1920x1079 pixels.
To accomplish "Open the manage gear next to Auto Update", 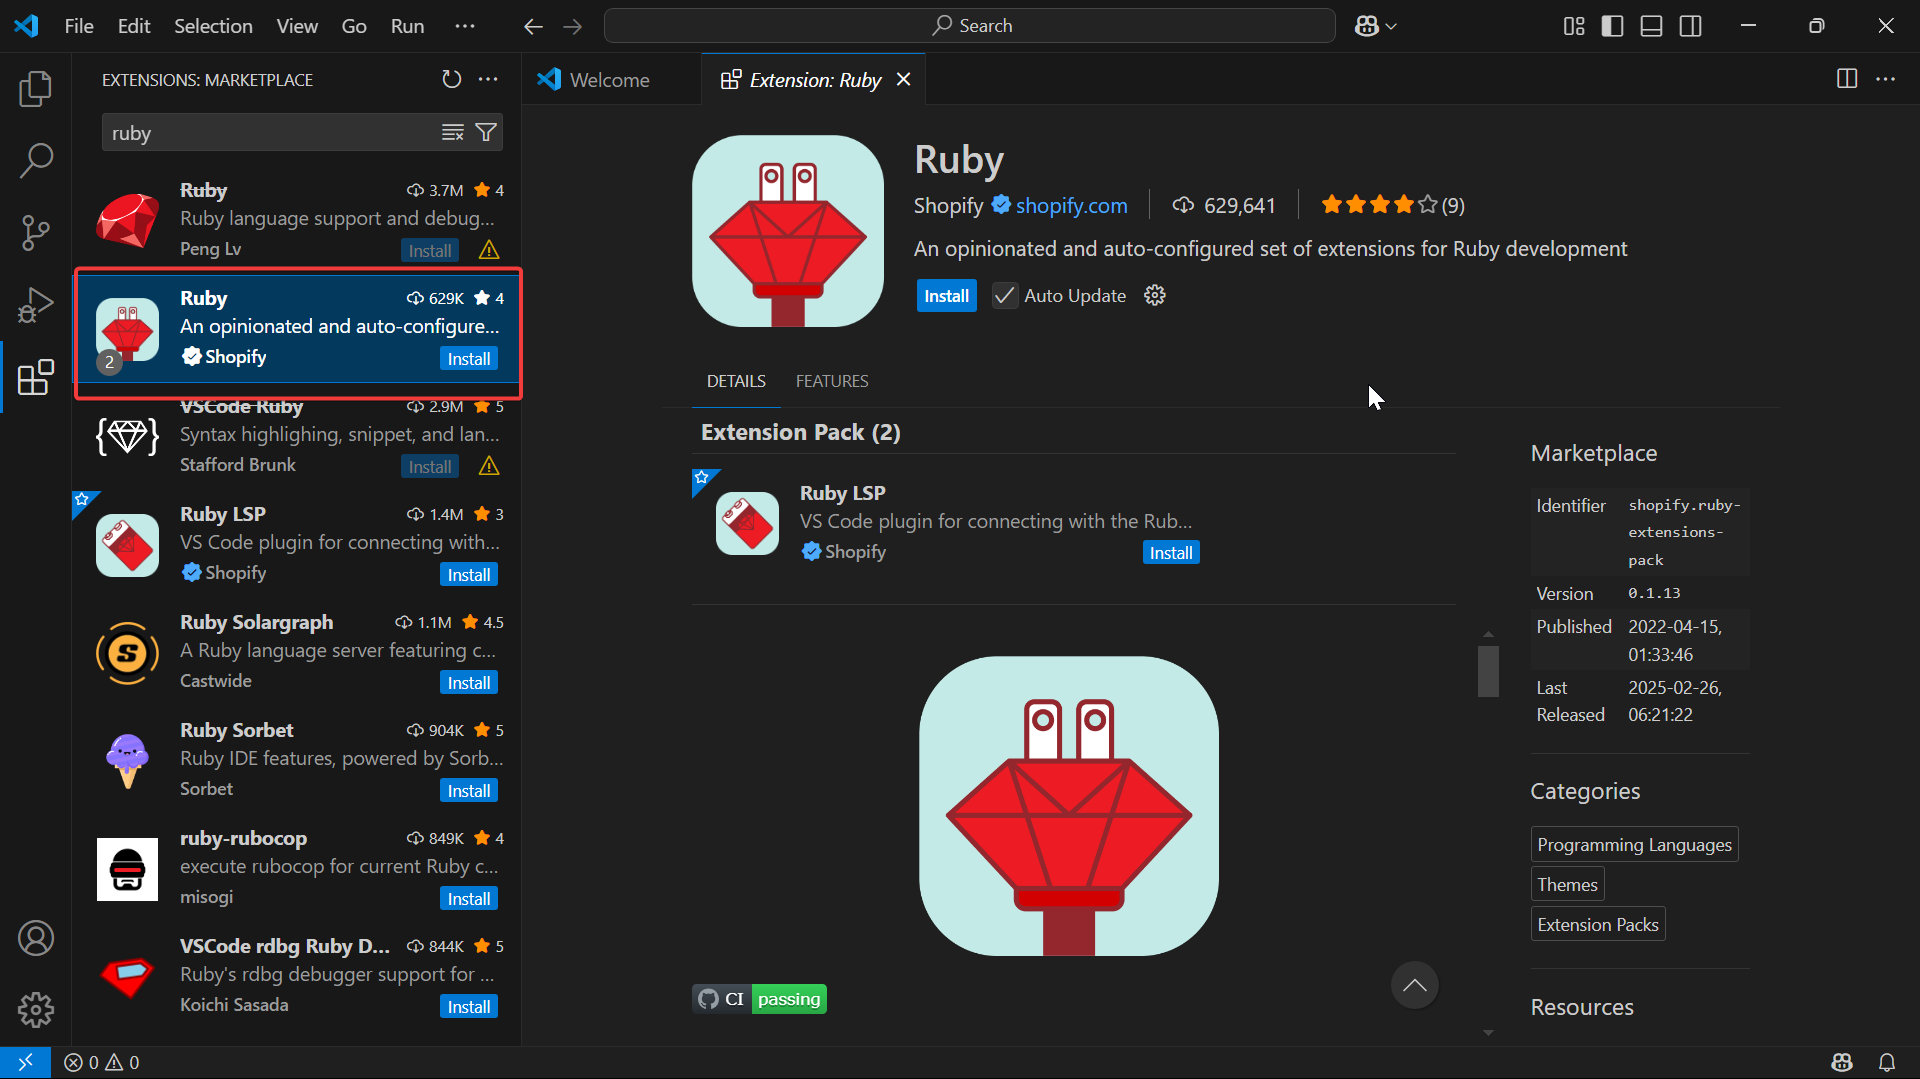I will (1155, 296).
